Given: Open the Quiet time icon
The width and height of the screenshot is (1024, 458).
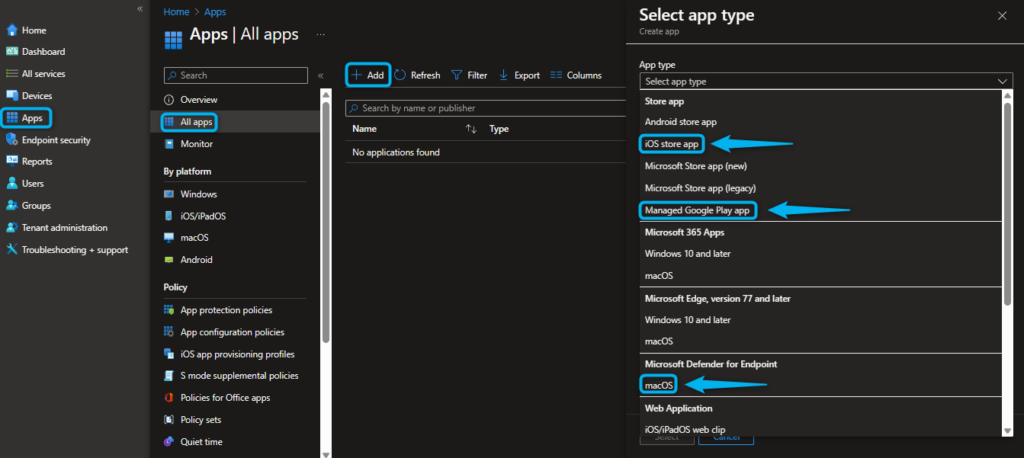Looking at the screenshot, I should coord(169,442).
